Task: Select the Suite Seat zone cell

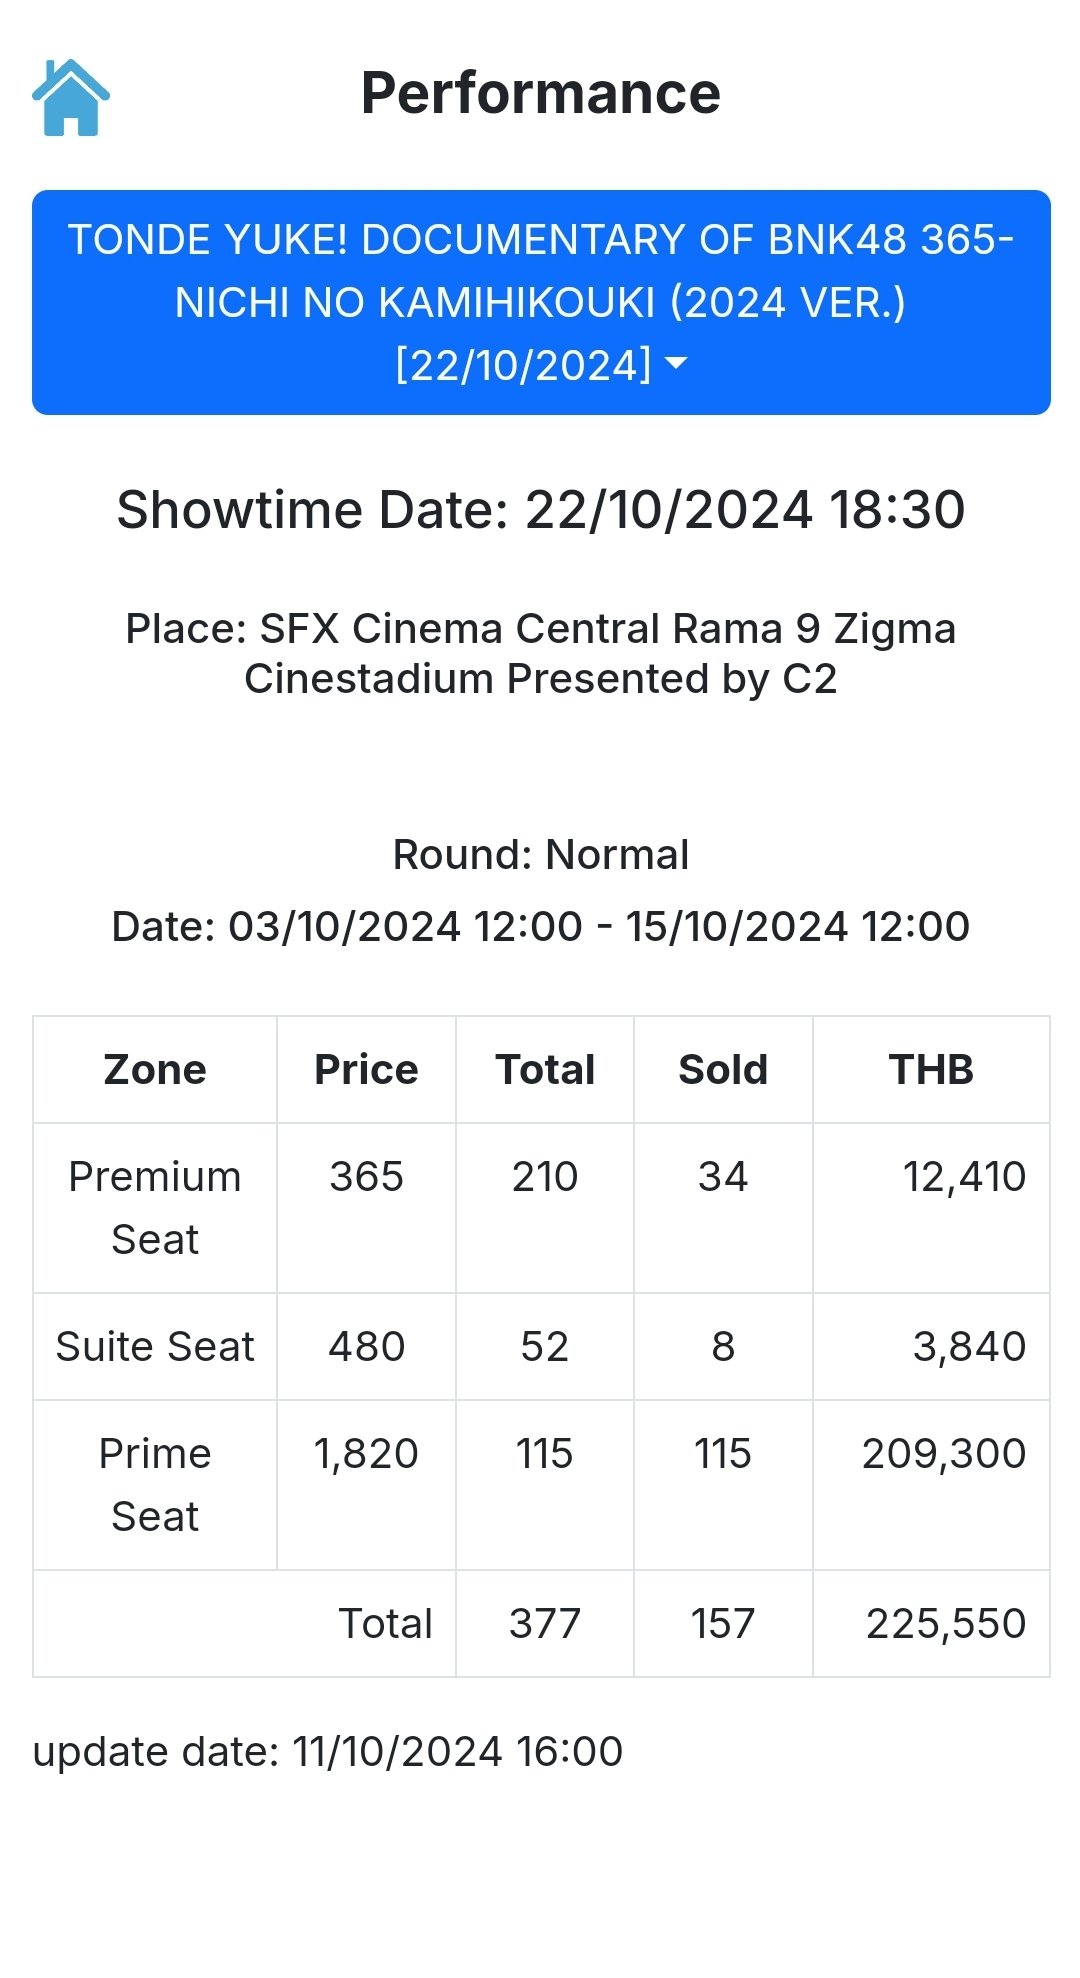Action: click(155, 1347)
